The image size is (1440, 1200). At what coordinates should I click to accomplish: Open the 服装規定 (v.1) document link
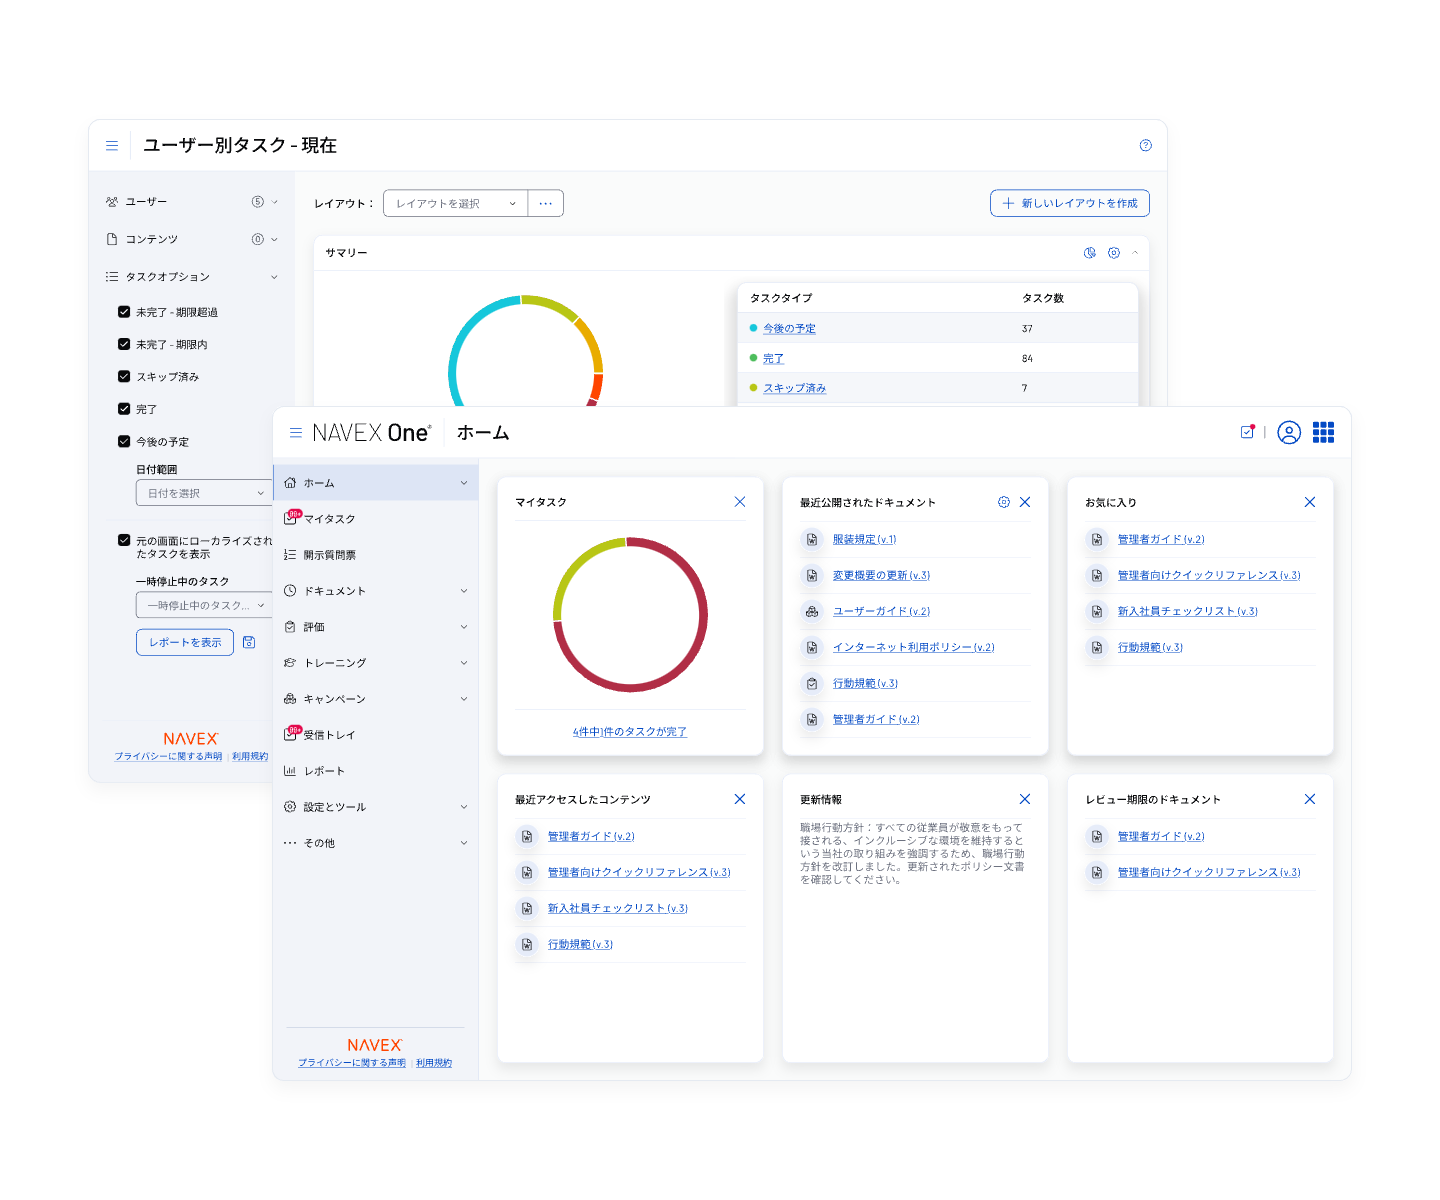point(865,539)
